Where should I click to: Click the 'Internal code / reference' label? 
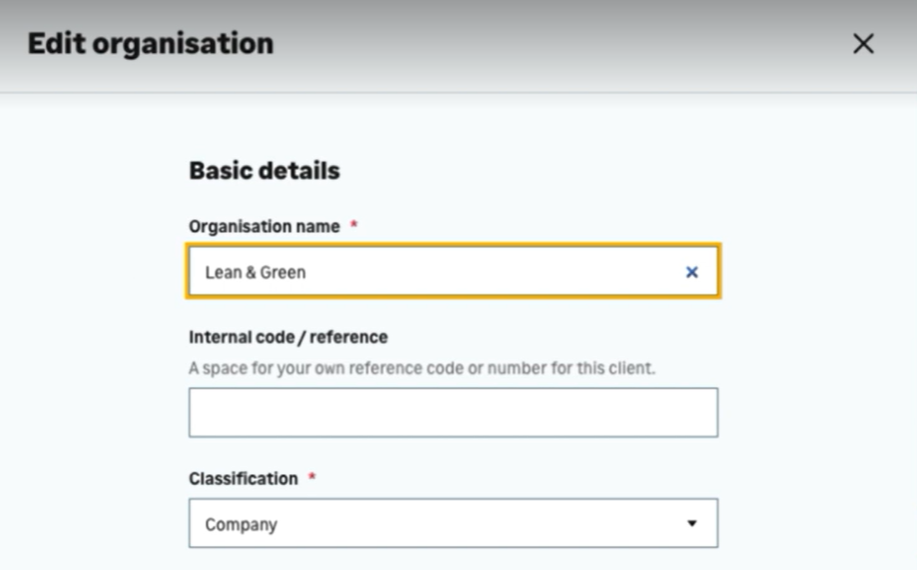coord(288,337)
